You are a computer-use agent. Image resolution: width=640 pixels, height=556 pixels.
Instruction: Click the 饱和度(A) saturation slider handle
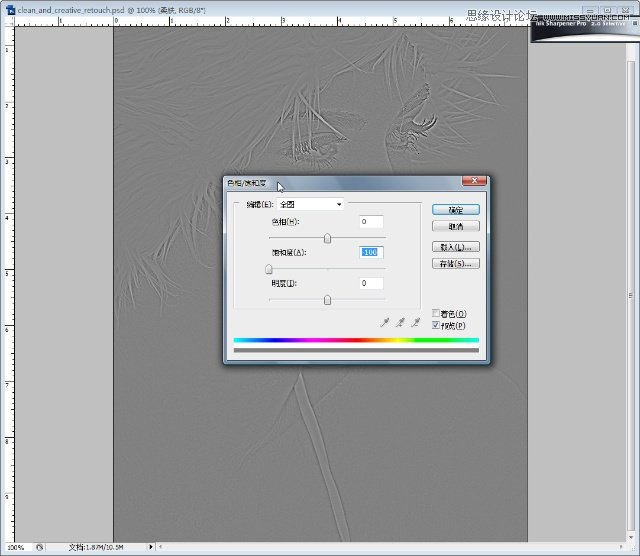click(x=269, y=269)
